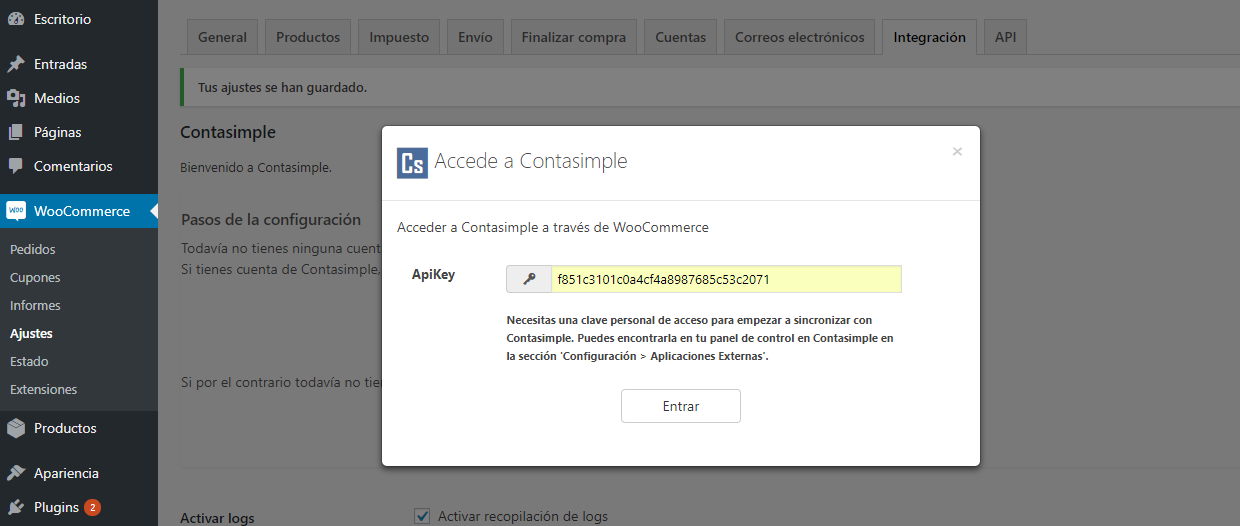Switch to the Envío tab
The image size is (1240, 526).
pos(475,37)
